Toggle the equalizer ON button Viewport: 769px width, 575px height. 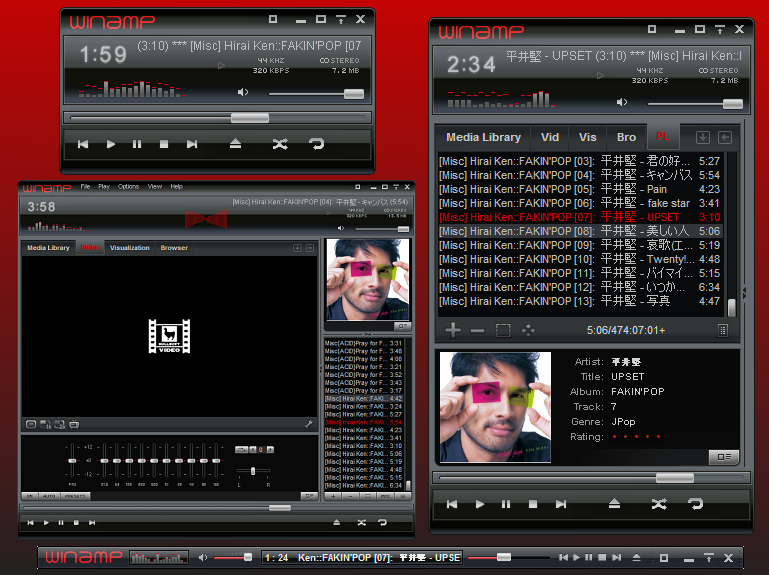coord(29,496)
